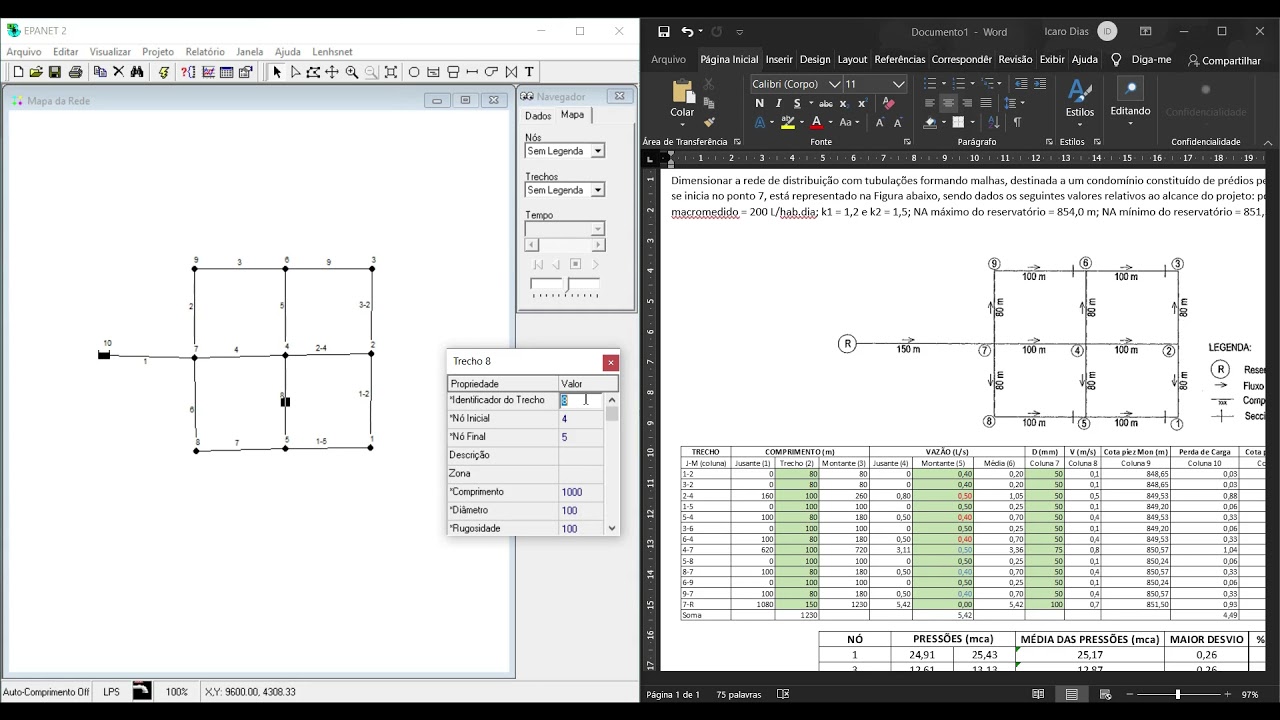1280x720 pixels.
Task: Save the EPANET project with the diskette icon
Action: coord(55,72)
